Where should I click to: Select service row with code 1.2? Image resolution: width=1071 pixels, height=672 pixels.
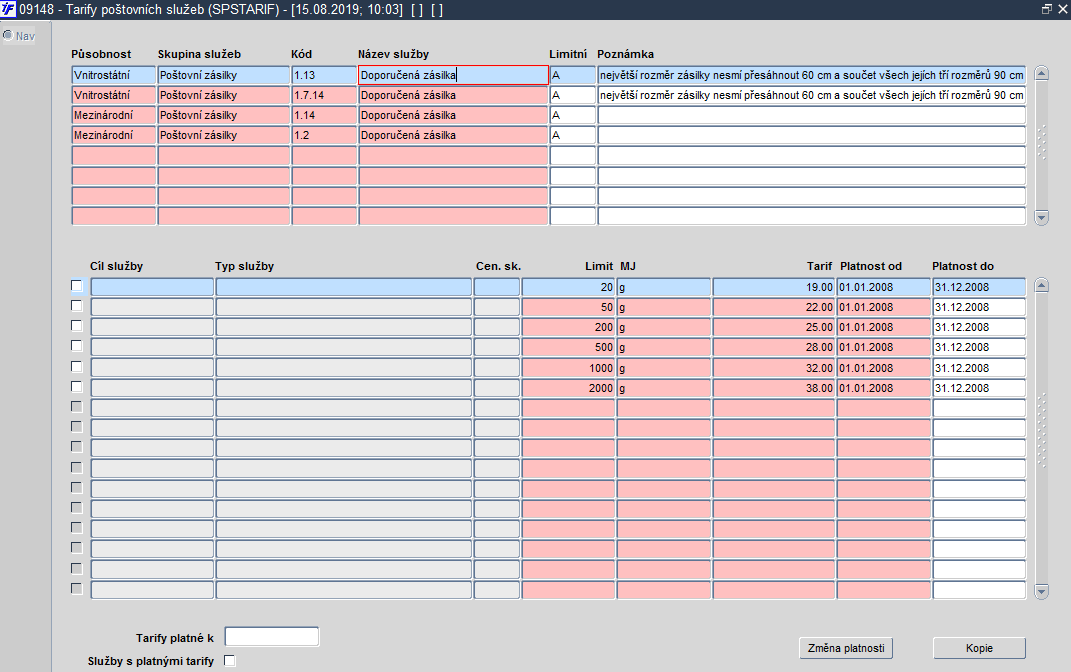(x=548, y=135)
